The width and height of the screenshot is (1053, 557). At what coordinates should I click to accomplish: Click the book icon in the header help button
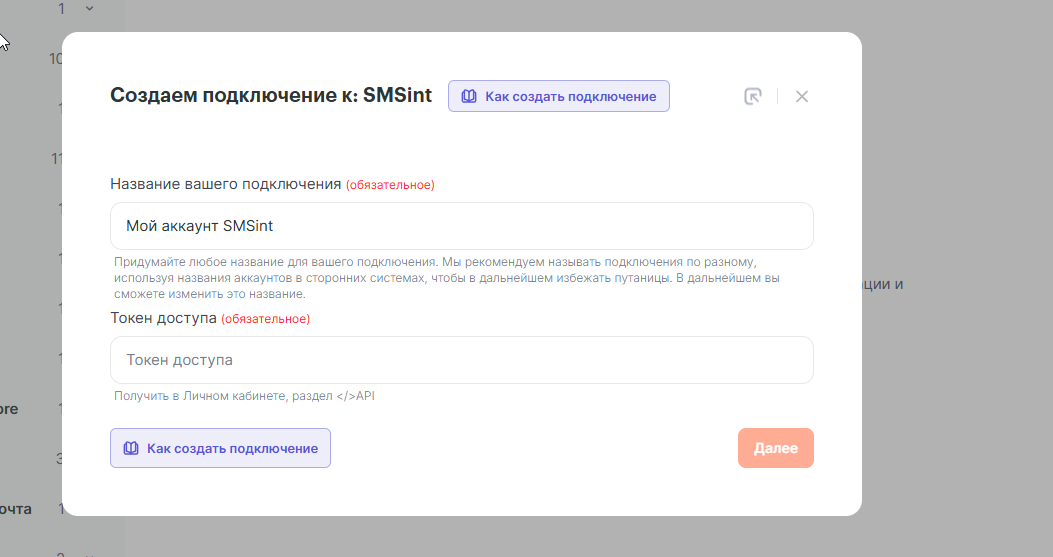[x=468, y=96]
